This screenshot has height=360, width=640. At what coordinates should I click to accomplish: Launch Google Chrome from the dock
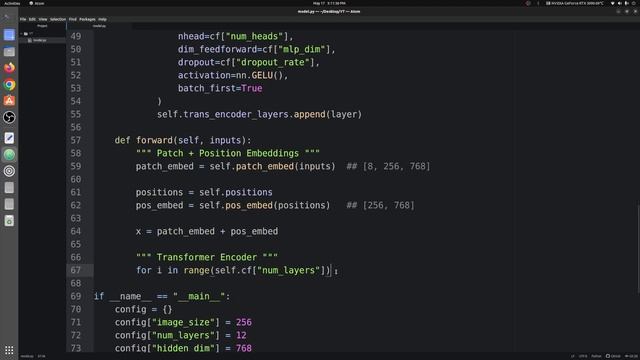[9, 84]
